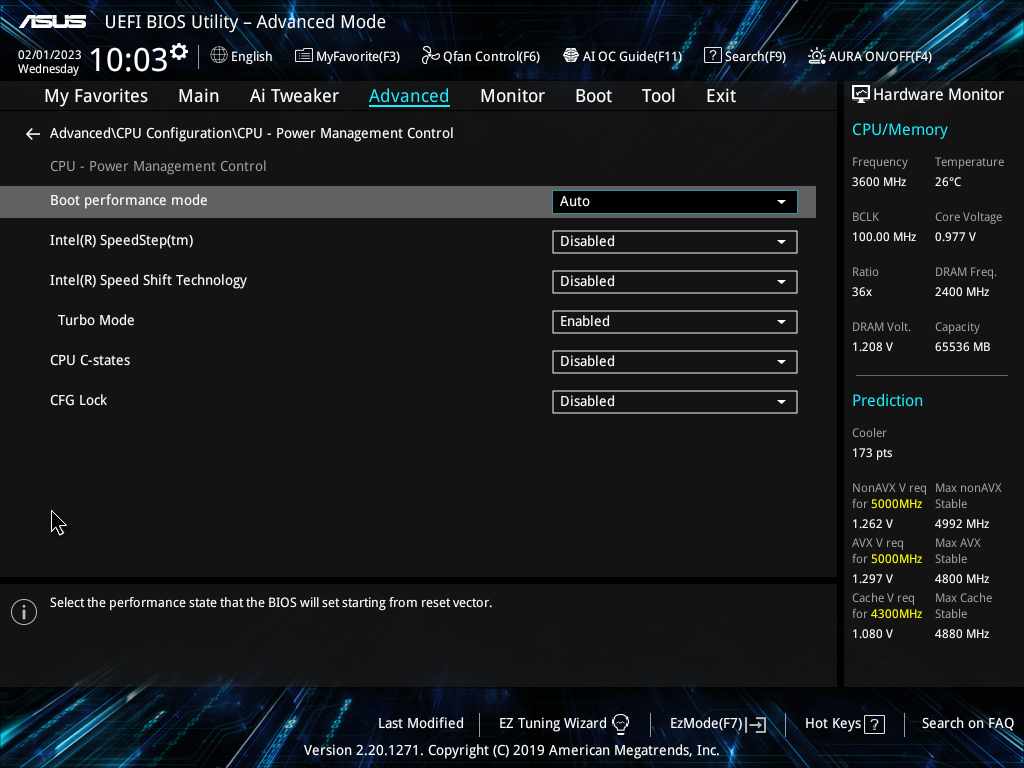Click the 4992 MHz max nonAVX value
Image resolution: width=1024 pixels, height=768 pixels.
[x=961, y=524]
